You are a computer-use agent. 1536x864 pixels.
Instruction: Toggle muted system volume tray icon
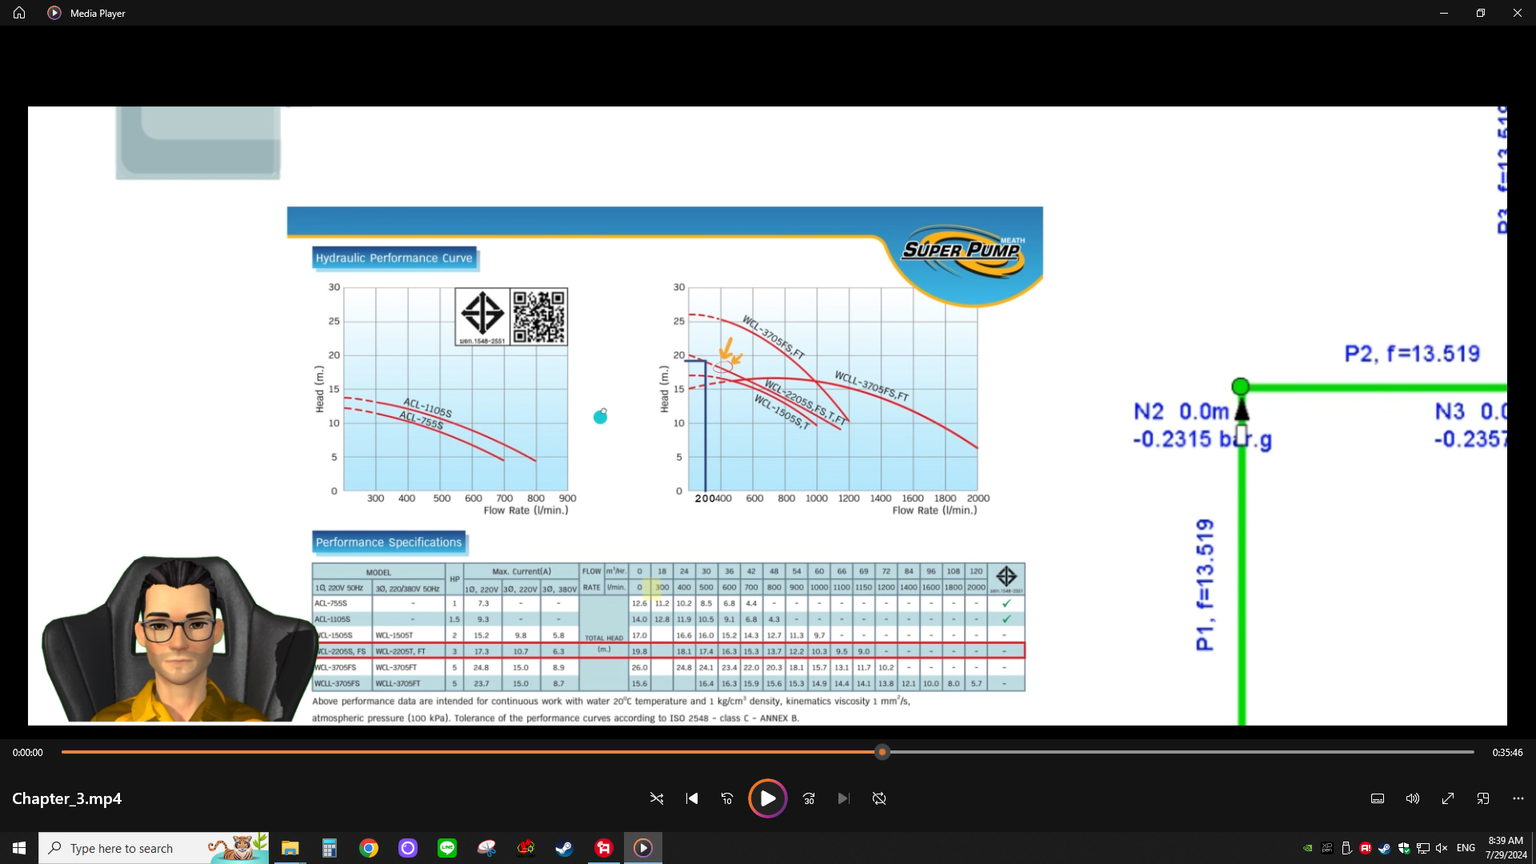click(1441, 848)
